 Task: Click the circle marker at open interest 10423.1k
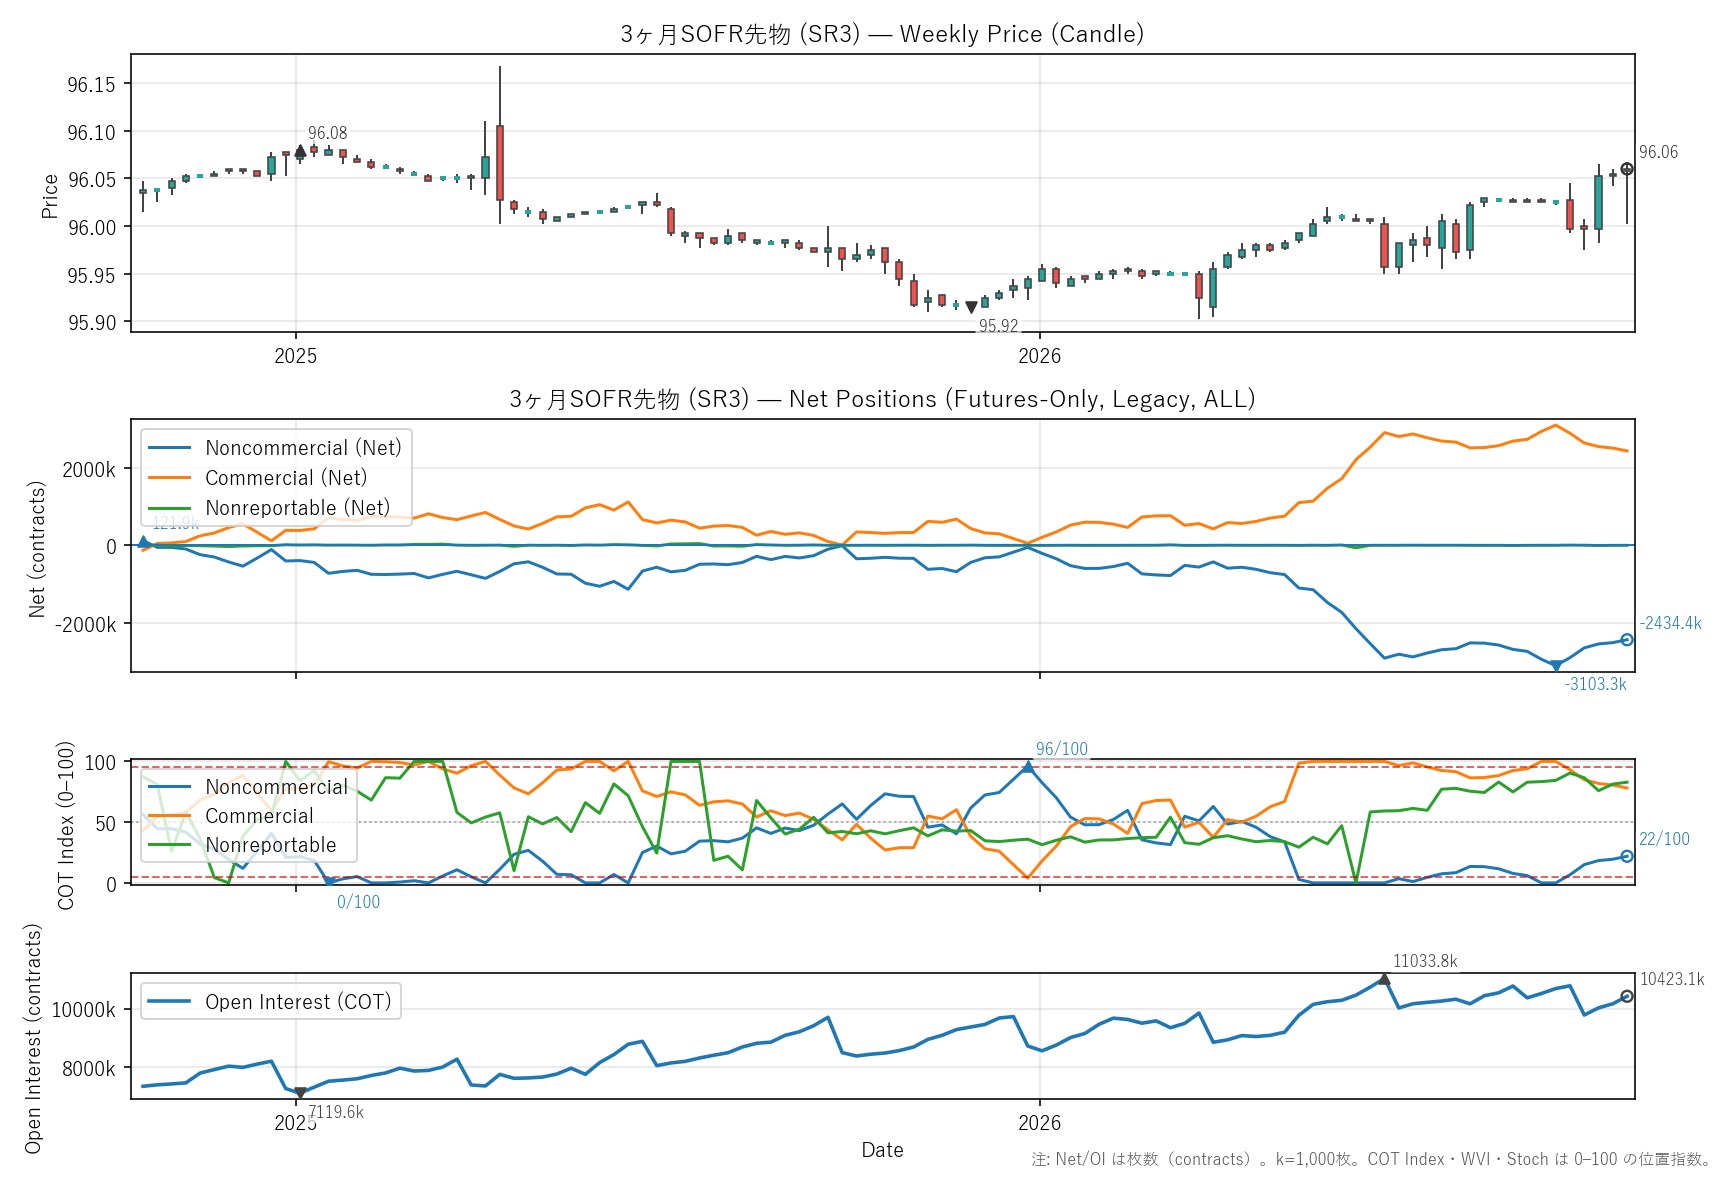coord(1627,996)
